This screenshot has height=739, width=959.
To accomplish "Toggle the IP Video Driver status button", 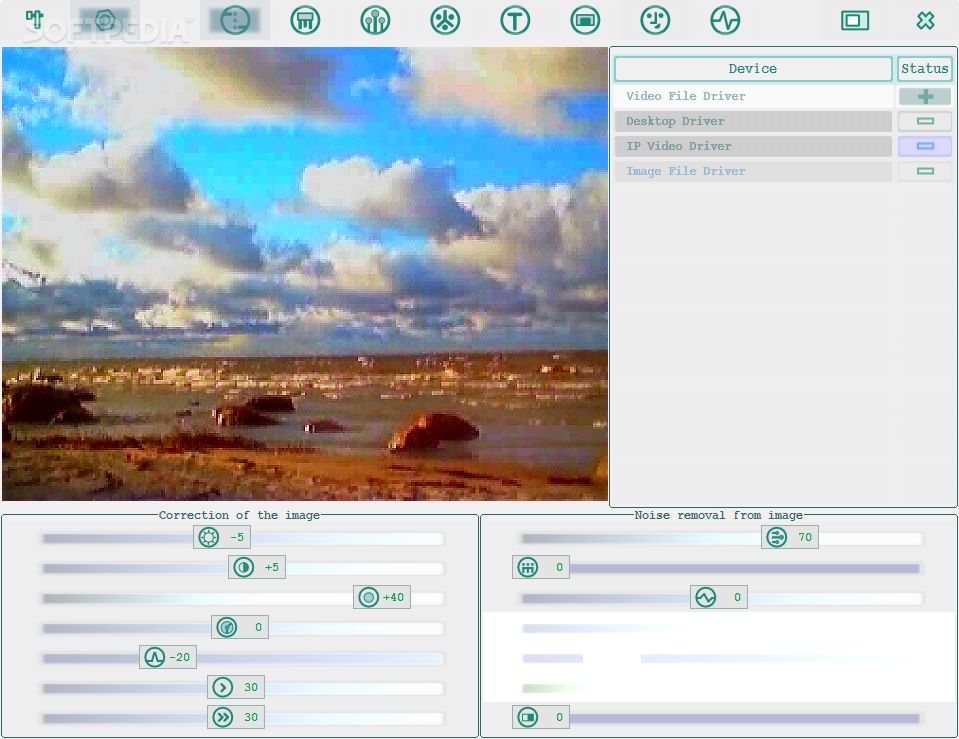I will coord(925,146).
